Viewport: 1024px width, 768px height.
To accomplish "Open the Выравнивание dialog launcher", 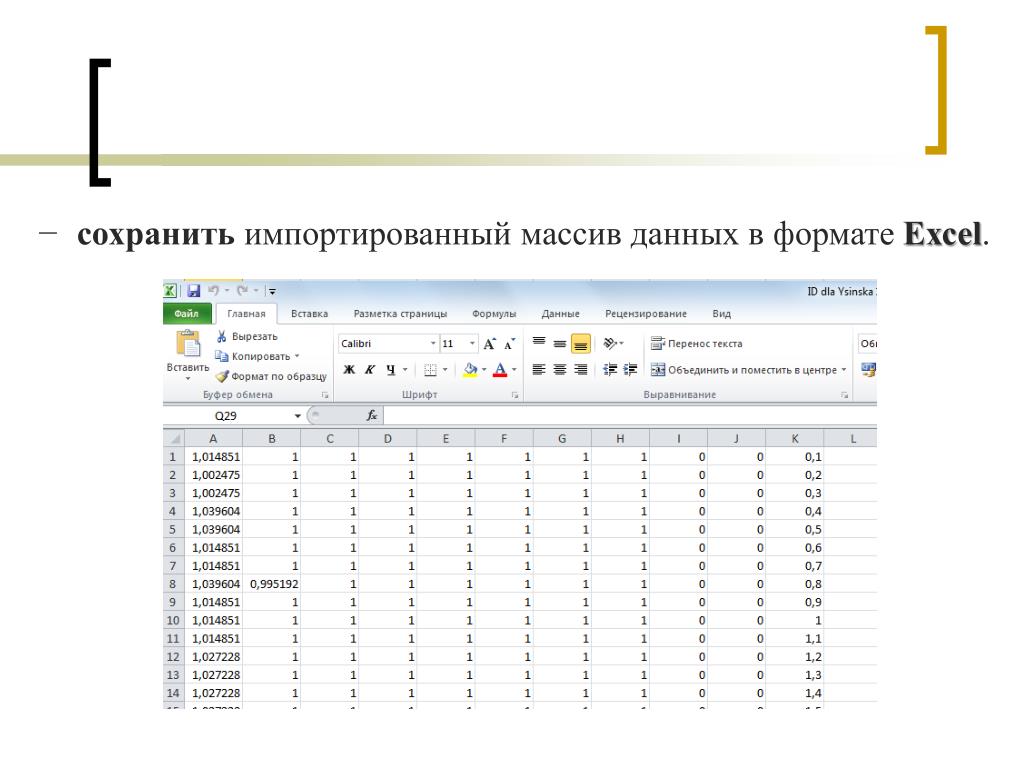I will pos(844,395).
